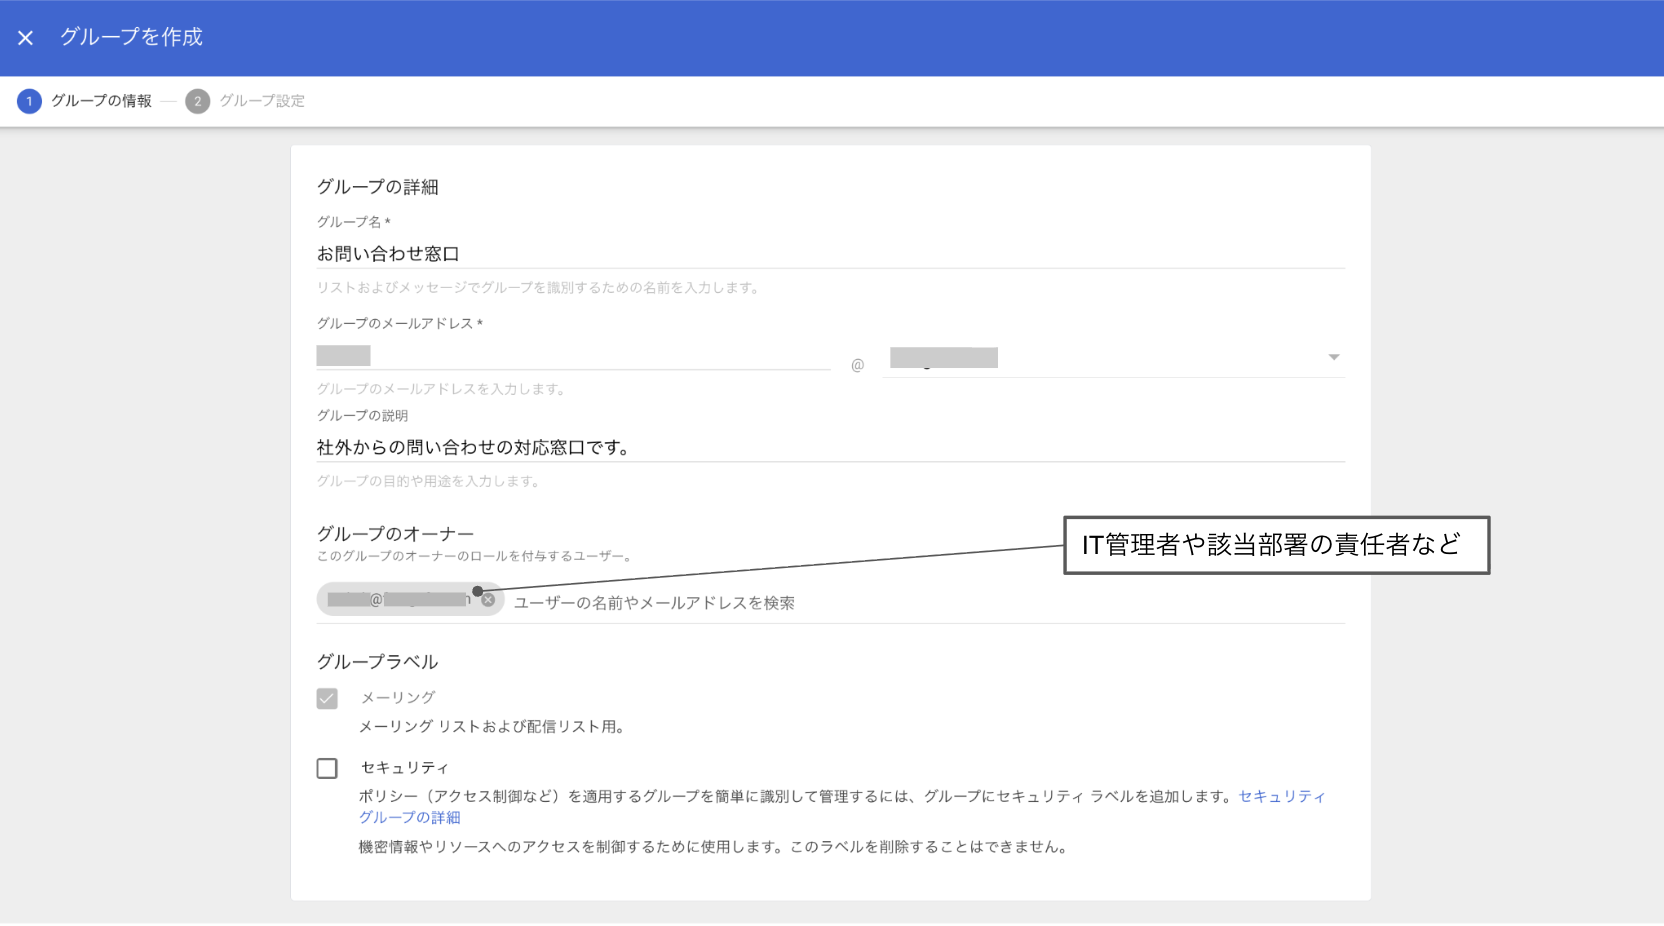Enable the セキュリティ checkbox
The image size is (1664, 926).
[x=327, y=768]
